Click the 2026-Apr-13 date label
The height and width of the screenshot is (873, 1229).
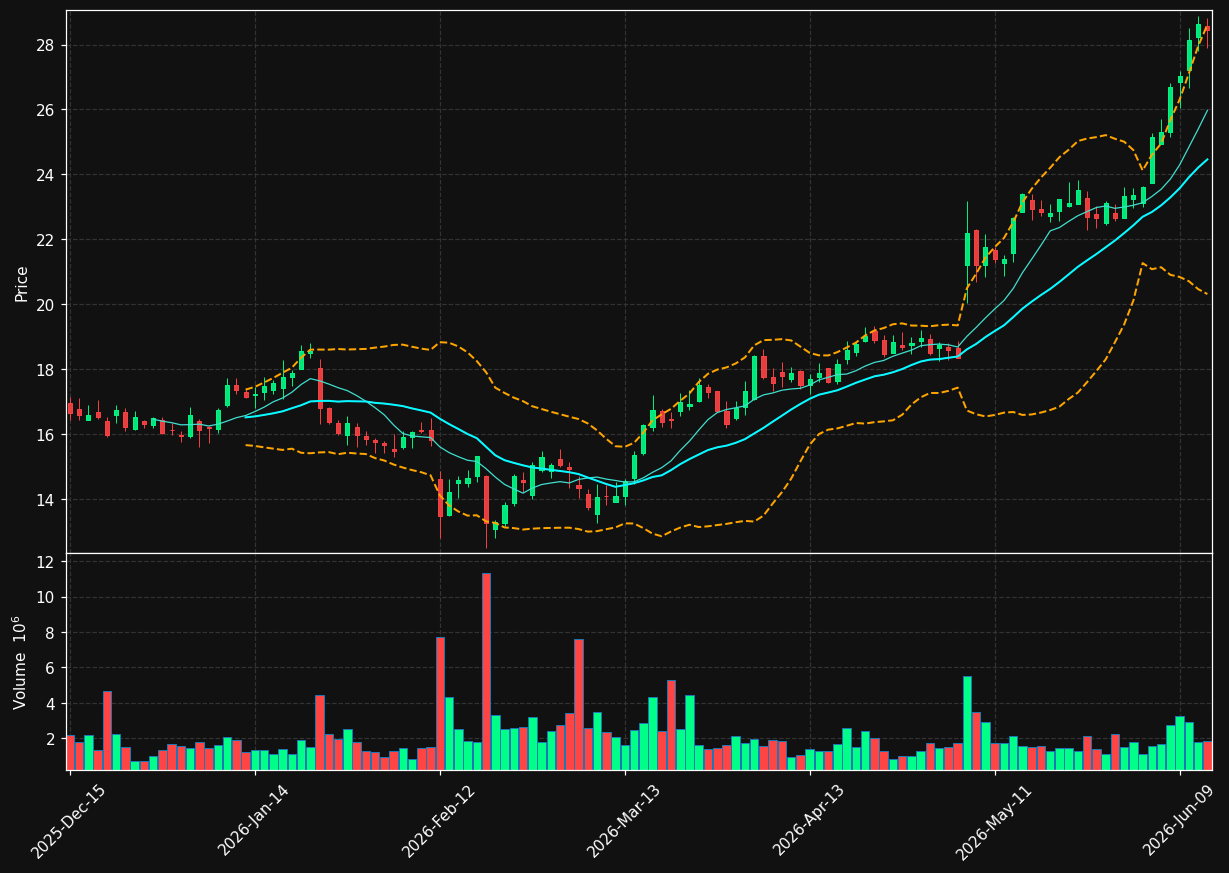[x=808, y=821]
